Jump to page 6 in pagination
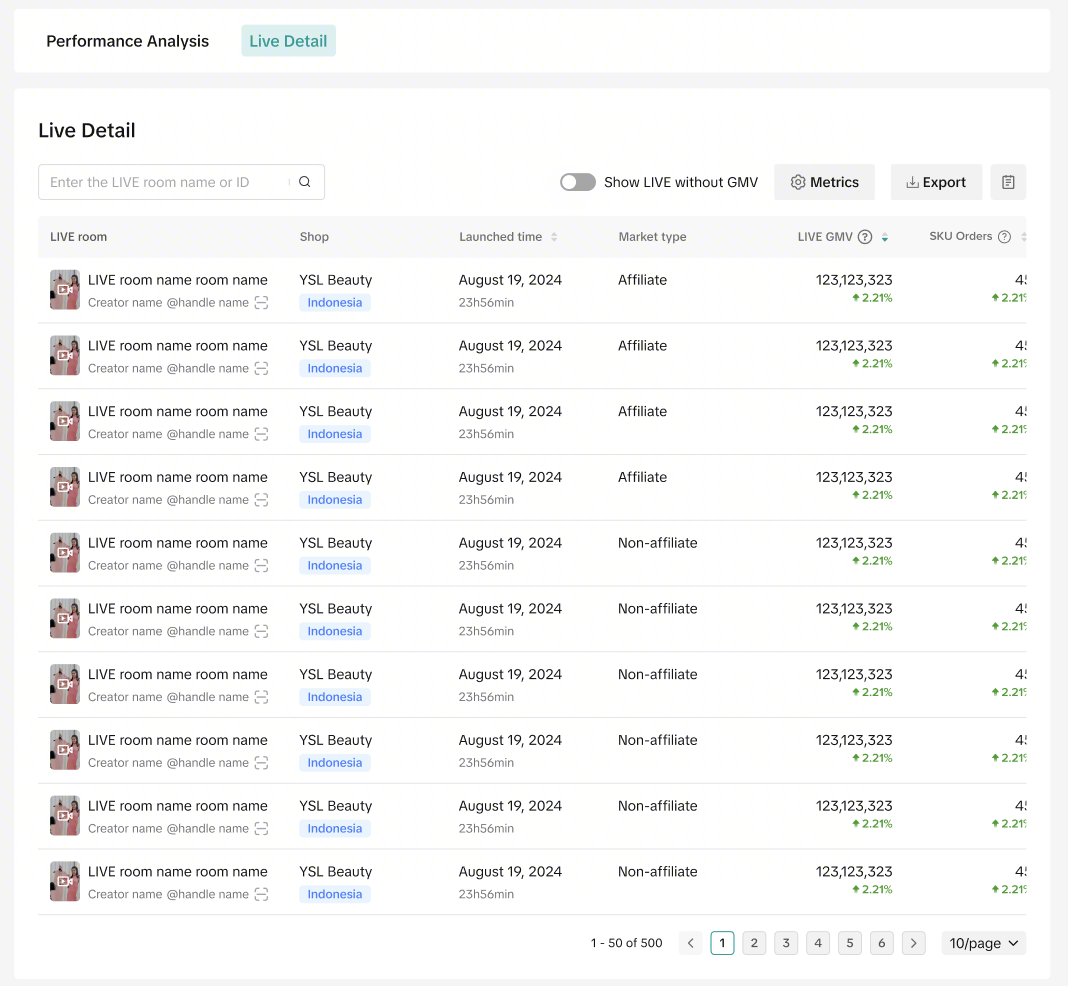This screenshot has height=986, width=1068. (881, 943)
